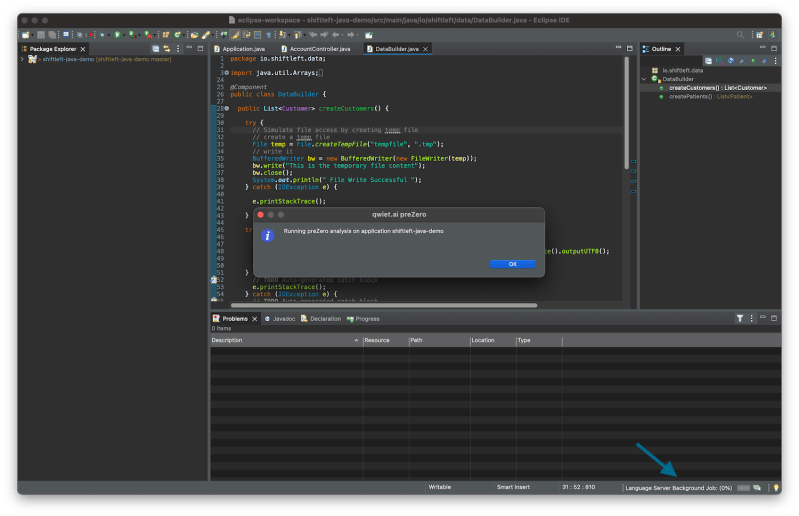Click the Open Perspective icon

point(759,35)
